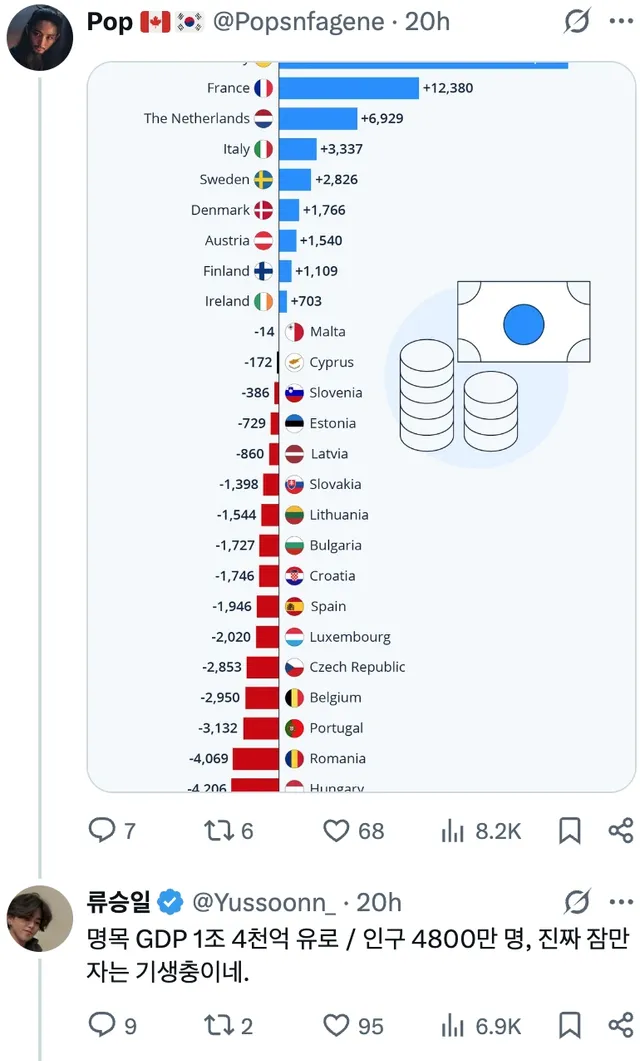Image resolution: width=640 pixels, height=1061 pixels.
Task: Open Grok icon on Pop's tweet
Action: (x=577, y=22)
